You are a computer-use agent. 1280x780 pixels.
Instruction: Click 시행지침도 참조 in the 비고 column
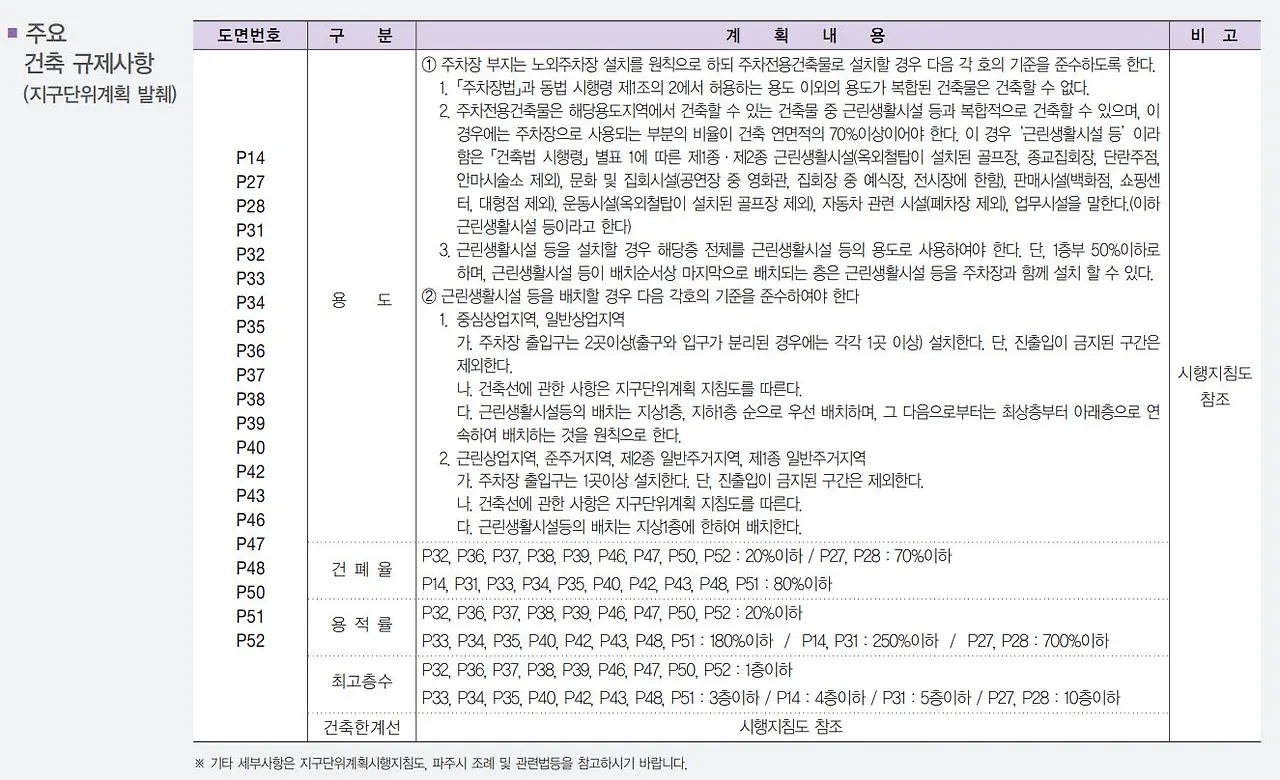pos(1216,386)
